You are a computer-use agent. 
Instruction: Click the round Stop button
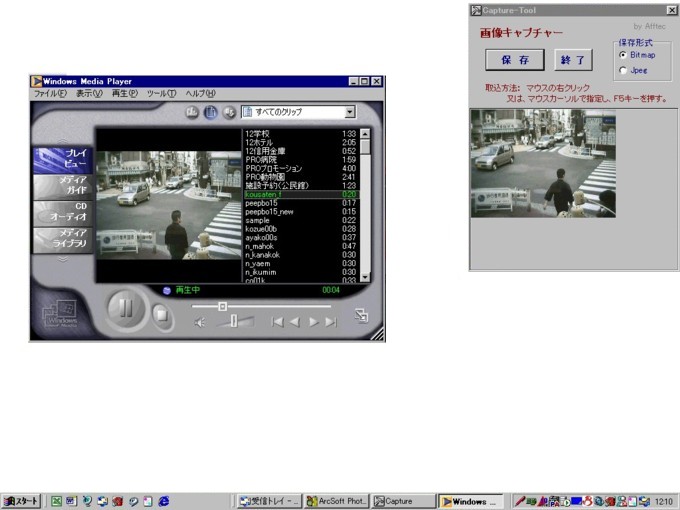[162, 314]
